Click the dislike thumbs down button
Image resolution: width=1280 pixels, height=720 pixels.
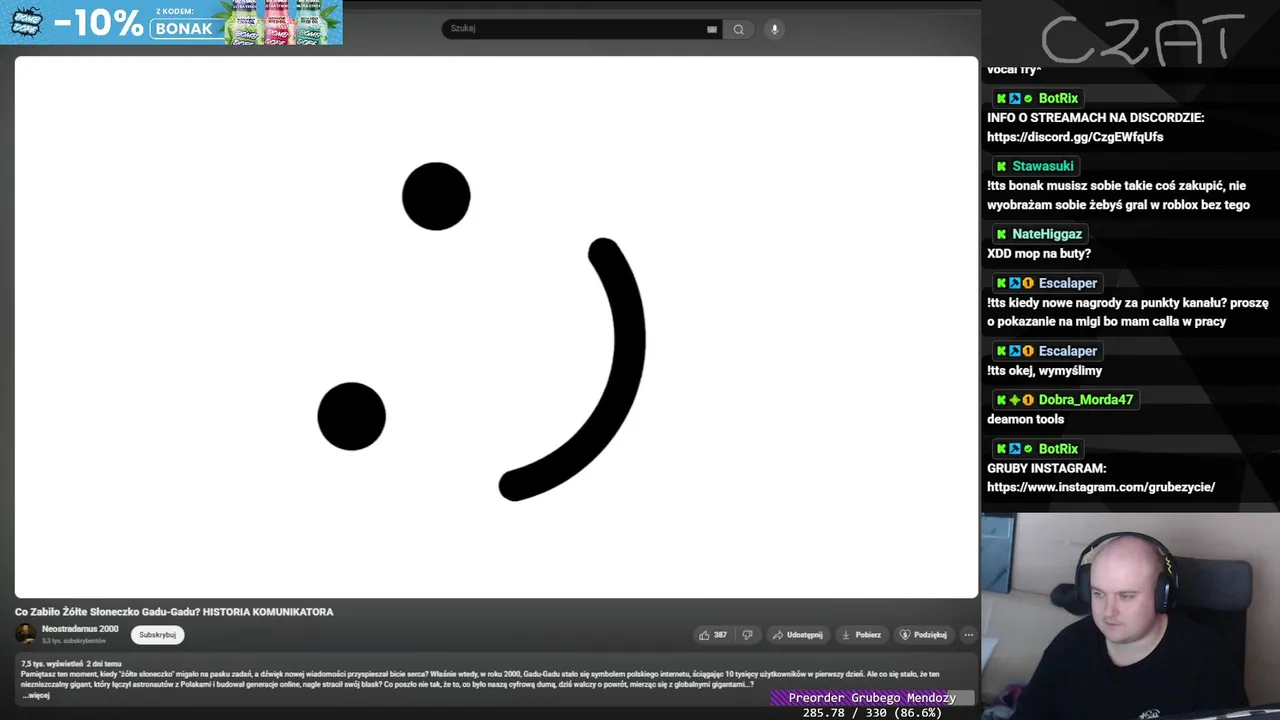(747, 635)
